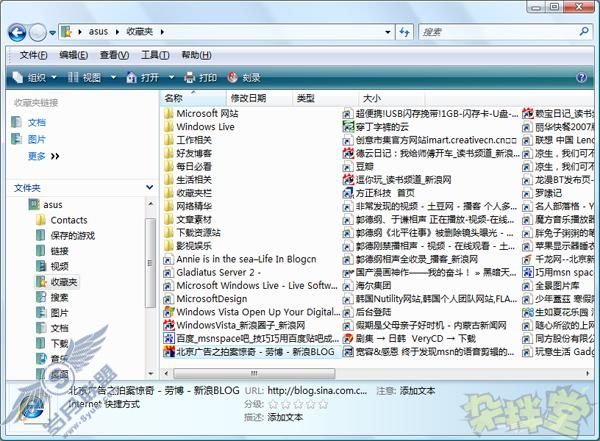The width and height of the screenshot is (600, 441).
Task: Sort by the 名称 column header
Action: click(x=193, y=98)
